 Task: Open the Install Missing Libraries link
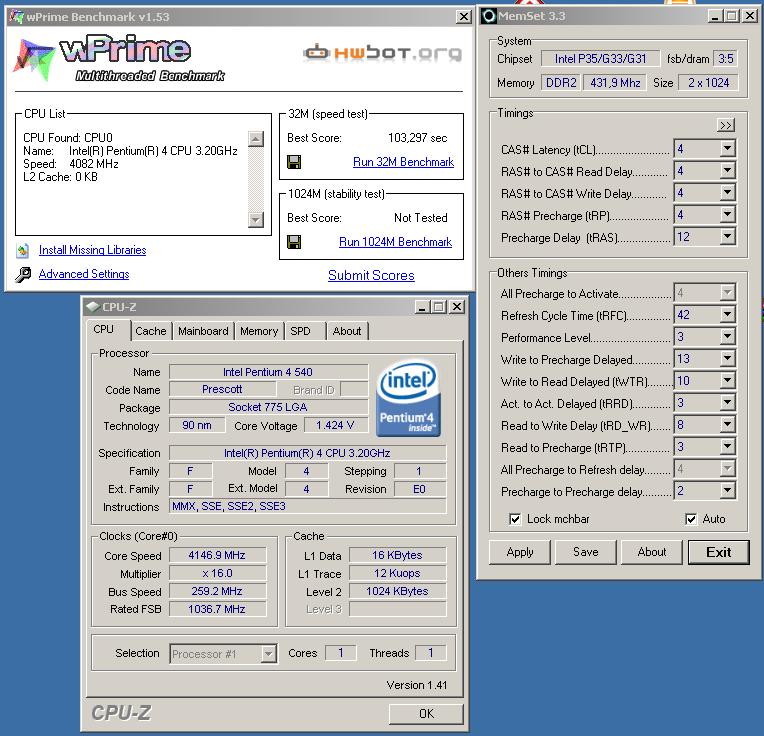tap(93, 250)
